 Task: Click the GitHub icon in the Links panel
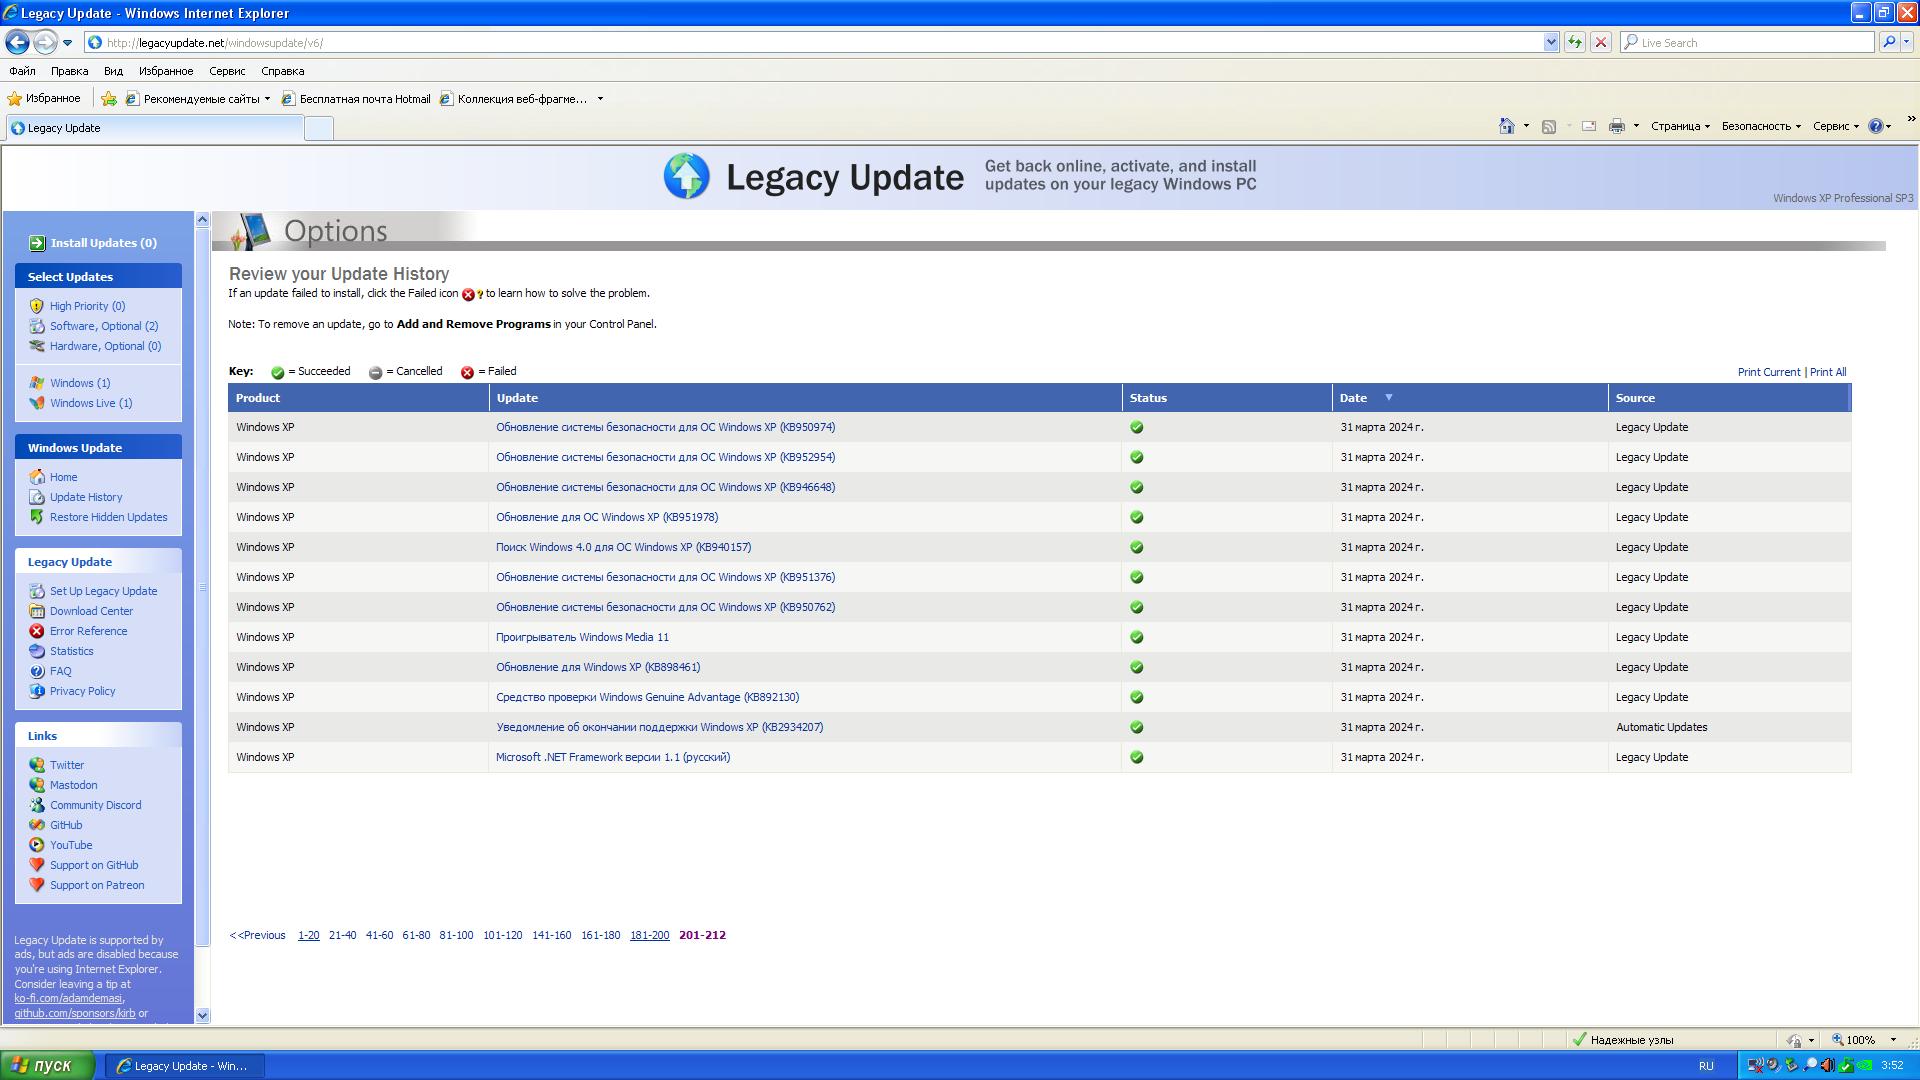point(37,825)
